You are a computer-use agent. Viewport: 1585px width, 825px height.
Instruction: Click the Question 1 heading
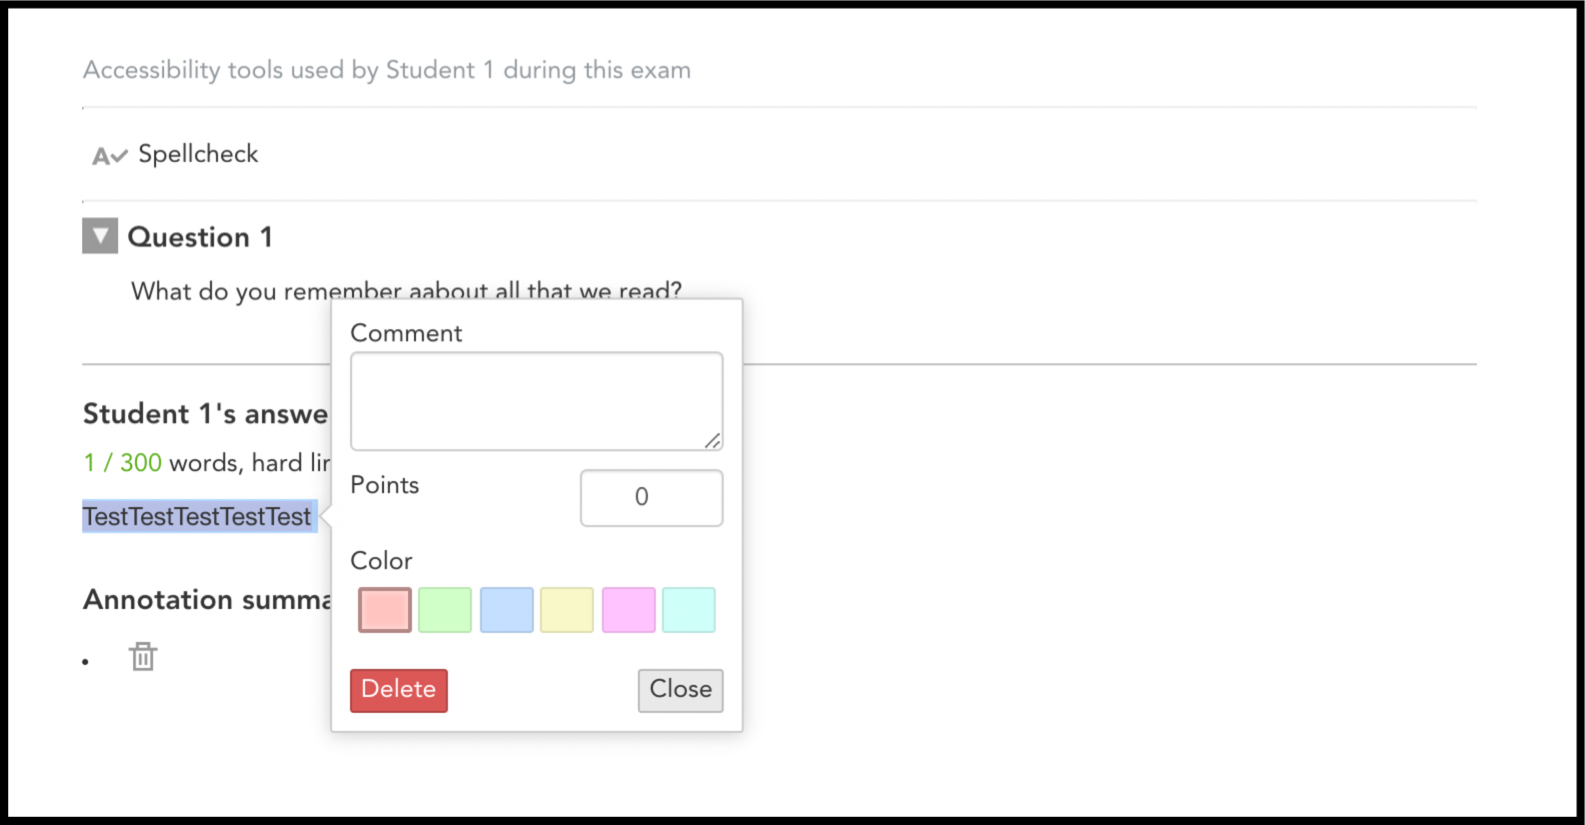coord(200,237)
